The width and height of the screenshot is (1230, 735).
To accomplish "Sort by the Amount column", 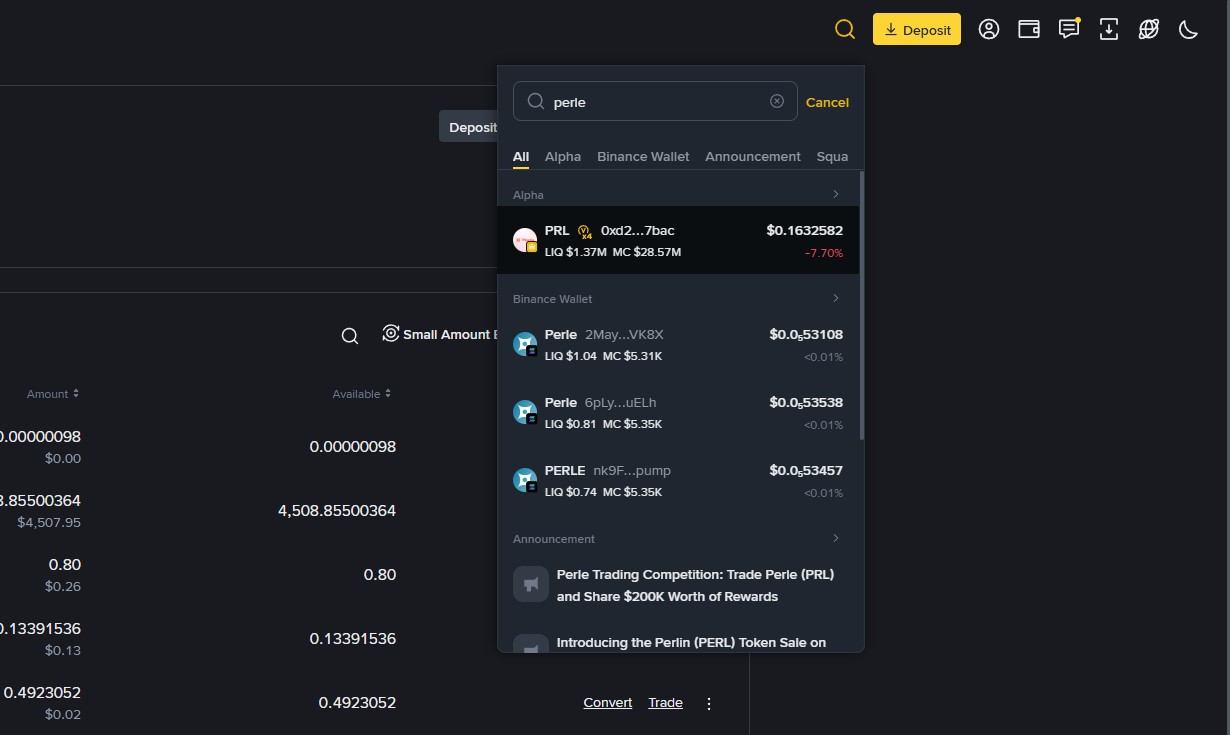I will (x=53, y=394).
